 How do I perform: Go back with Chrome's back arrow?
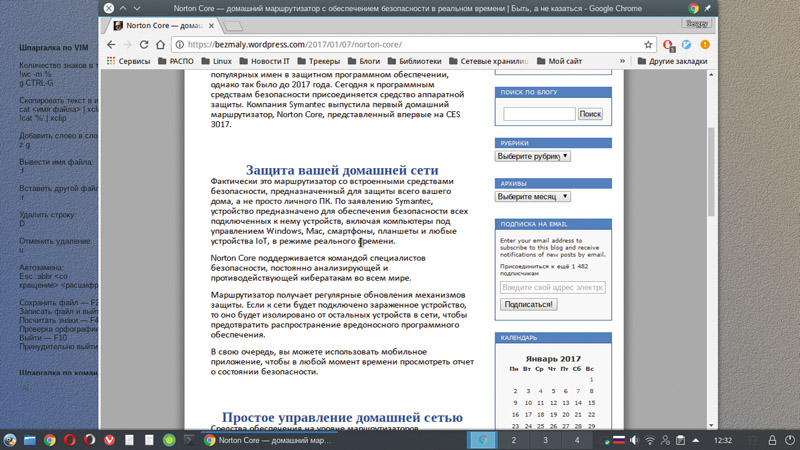click(x=111, y=45)
